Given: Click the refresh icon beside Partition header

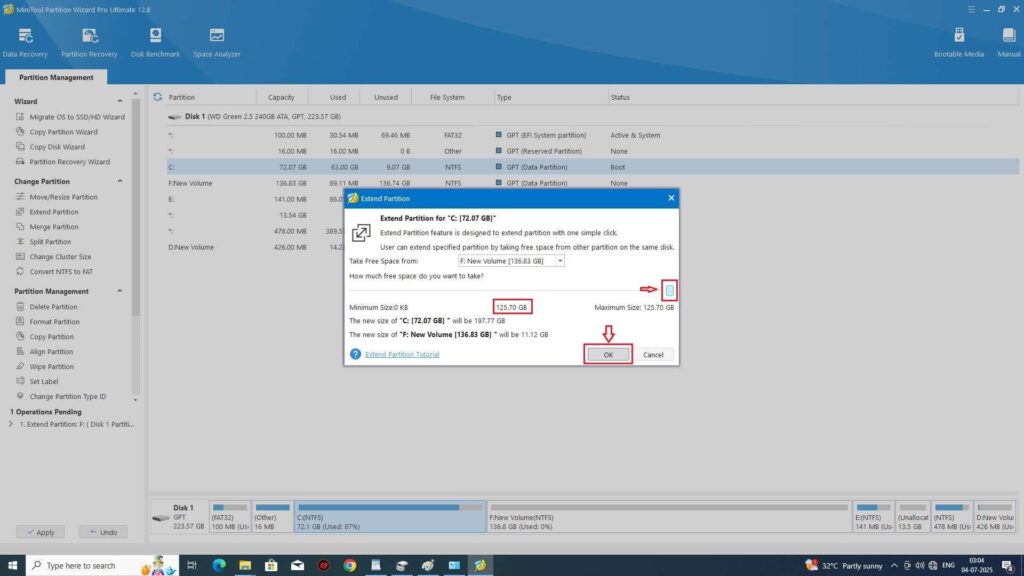Looking at the screenshot, I should pos(157,97).
